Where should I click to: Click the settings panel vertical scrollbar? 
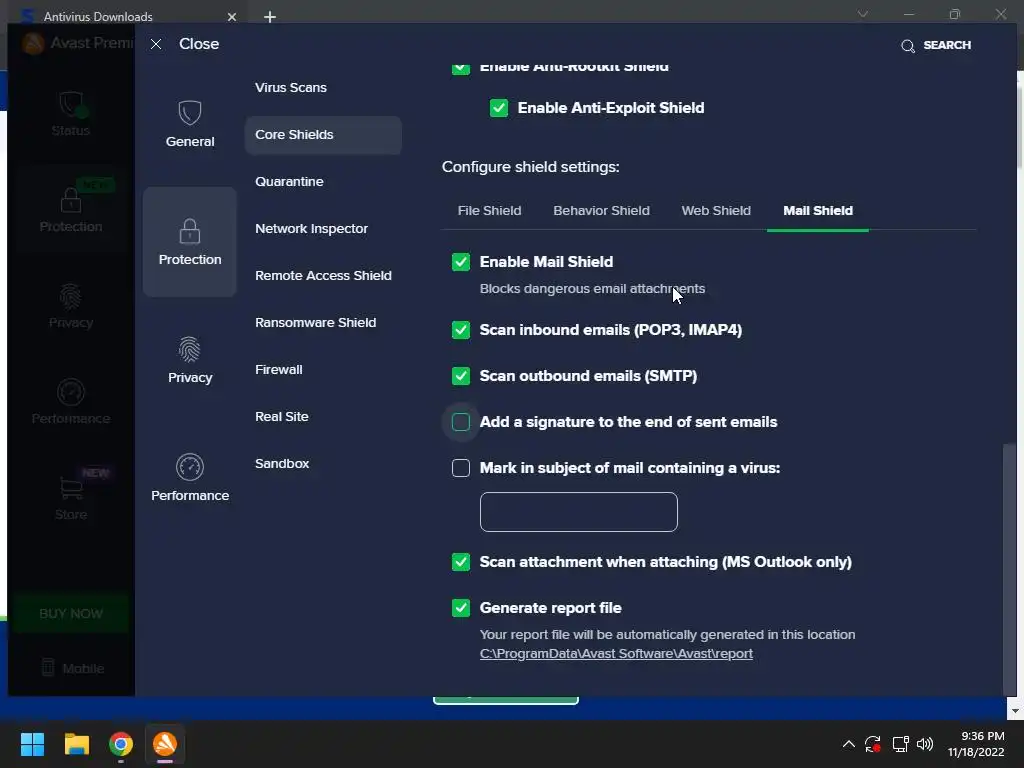[x=1009, y=569]
